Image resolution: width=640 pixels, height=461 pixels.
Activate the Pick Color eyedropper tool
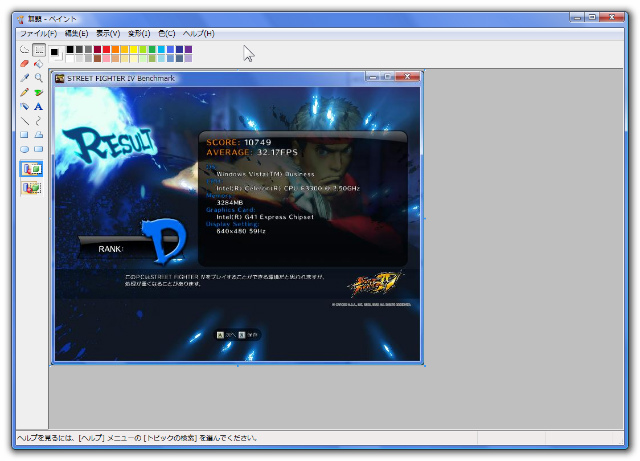pyautogui.click(x=24, y=78)
